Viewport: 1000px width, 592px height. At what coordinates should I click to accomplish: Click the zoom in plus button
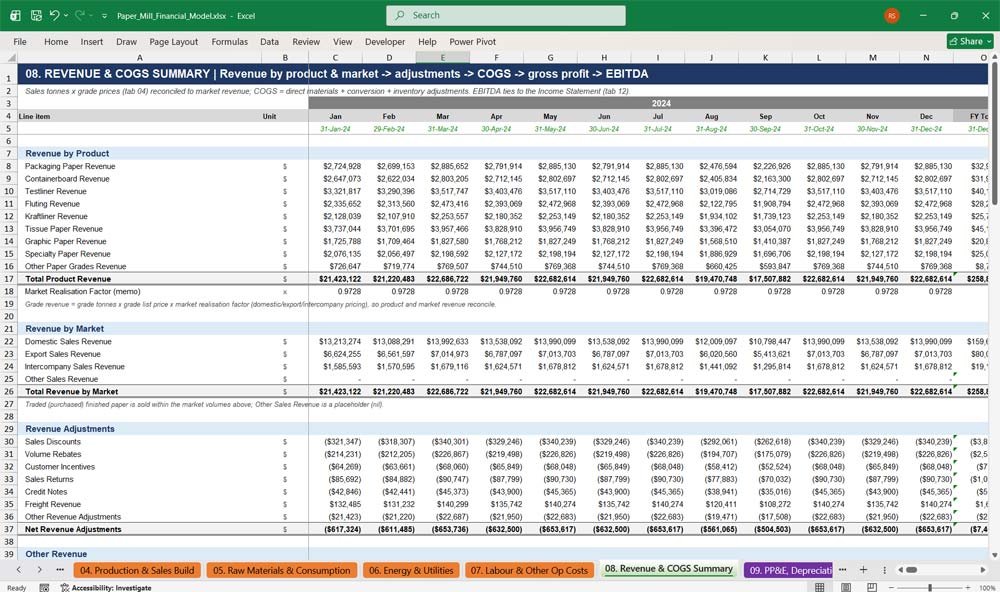point(967,587)
